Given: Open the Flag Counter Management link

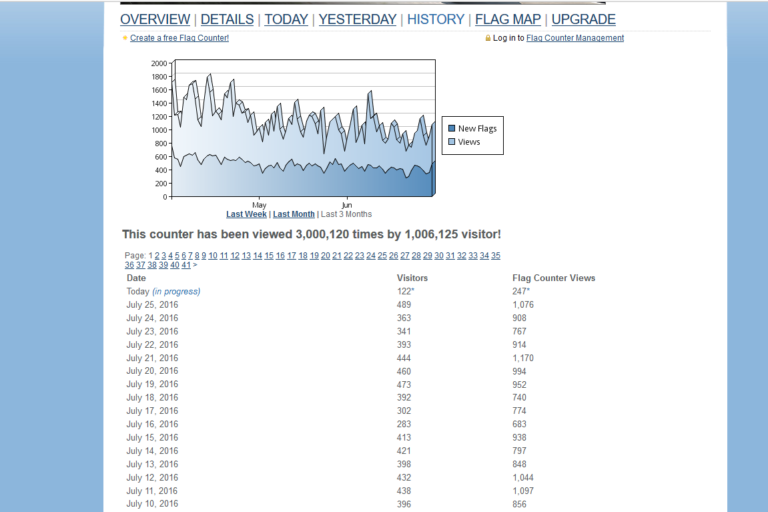Looking at the screenshot, I should pyautogui.click(x=575, y=38).
